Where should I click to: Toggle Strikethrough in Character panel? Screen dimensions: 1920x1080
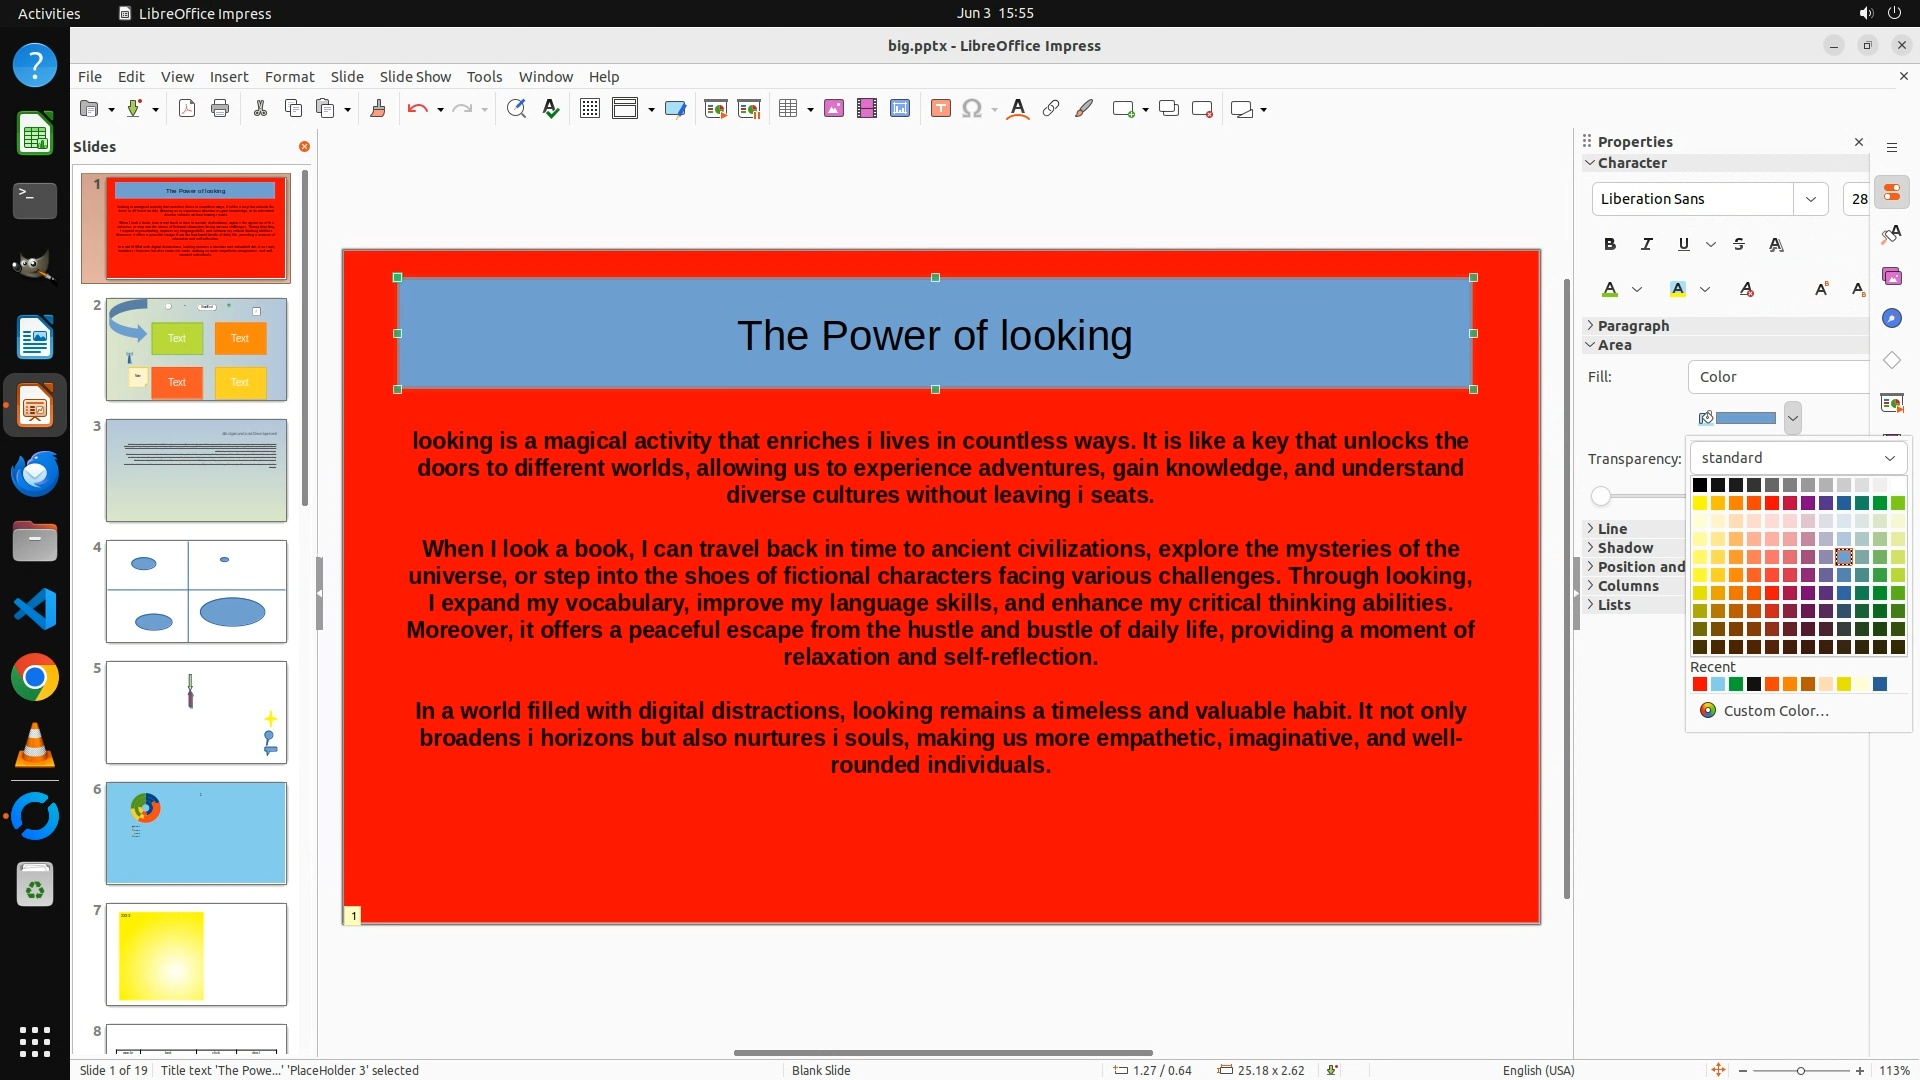pos(1739,244)
